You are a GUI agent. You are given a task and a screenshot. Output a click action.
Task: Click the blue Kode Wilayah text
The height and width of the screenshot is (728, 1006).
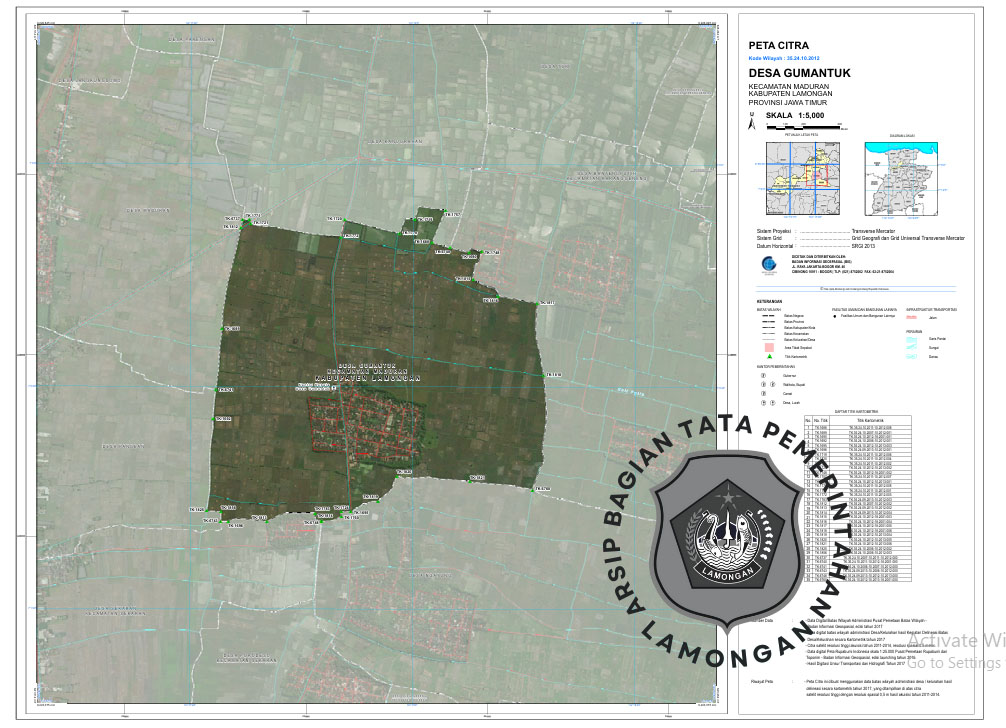point(784,58)
